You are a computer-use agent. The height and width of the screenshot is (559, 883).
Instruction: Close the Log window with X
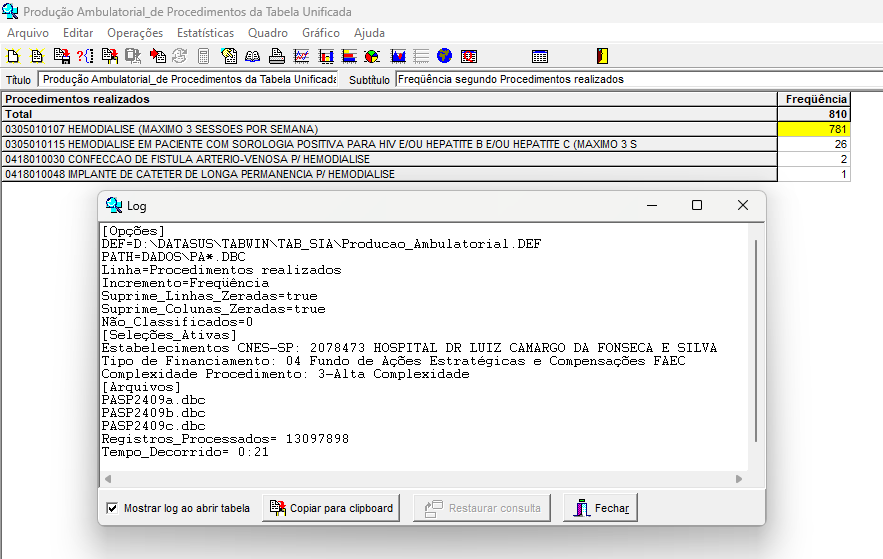[x=743, y=205]
